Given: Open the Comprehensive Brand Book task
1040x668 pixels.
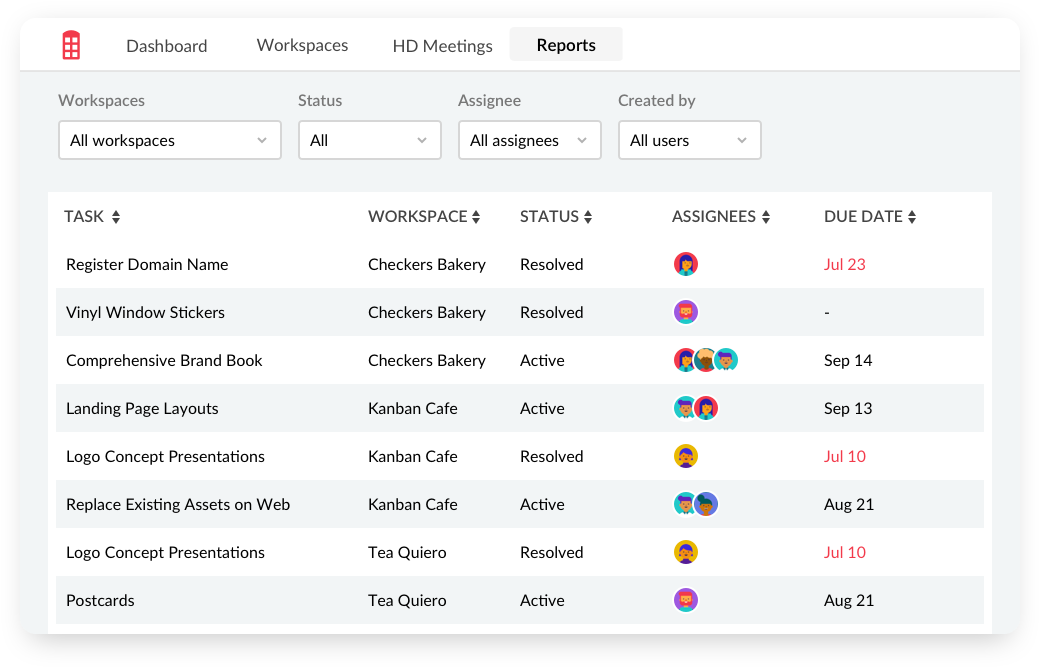Looking at the screenshot, I should coord(164,360).
